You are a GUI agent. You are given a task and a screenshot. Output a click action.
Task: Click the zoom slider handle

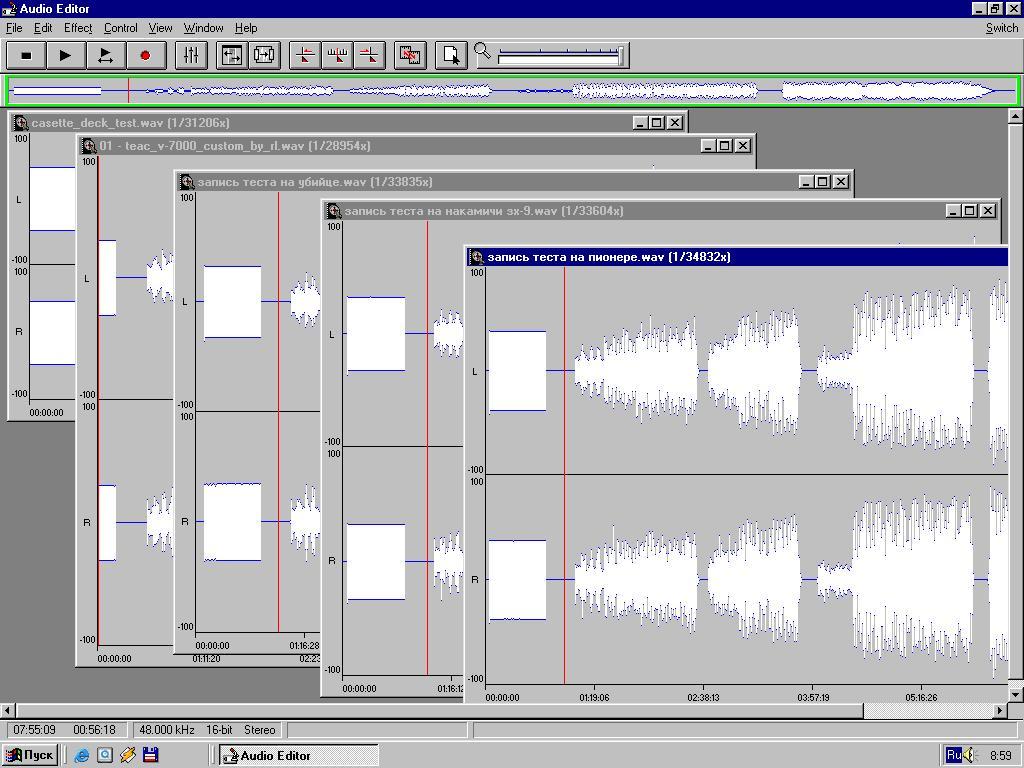pyautogui.click(x=621, y=55)
